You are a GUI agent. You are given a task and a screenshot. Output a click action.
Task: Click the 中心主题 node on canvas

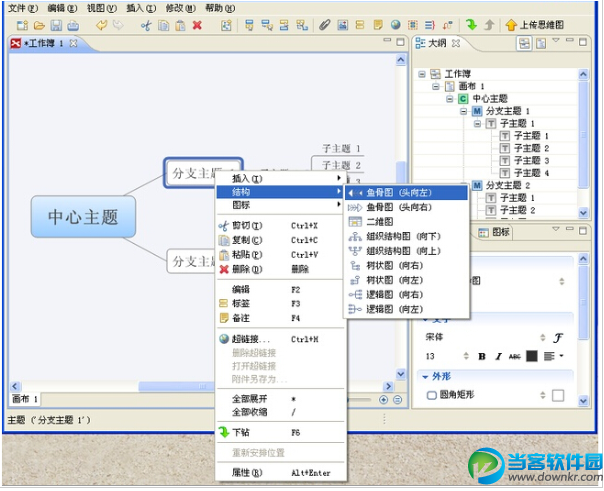pos(83,216)
